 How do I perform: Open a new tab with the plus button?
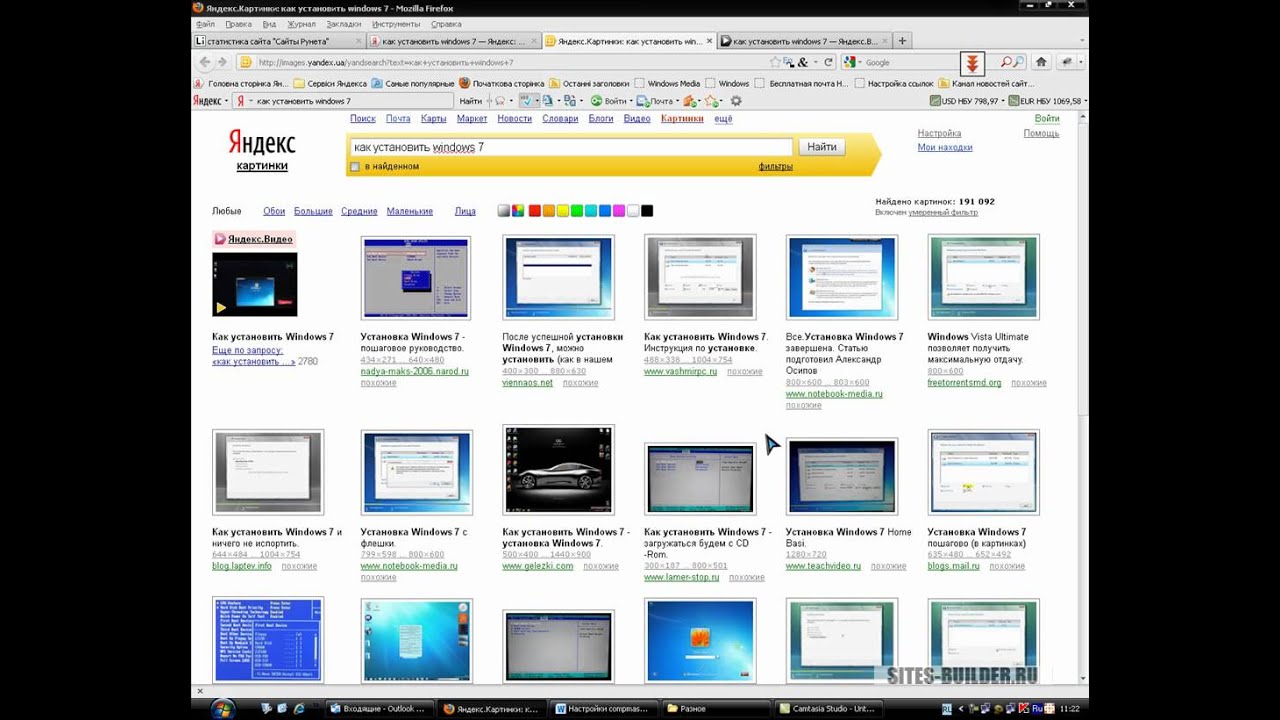point(902,41)
